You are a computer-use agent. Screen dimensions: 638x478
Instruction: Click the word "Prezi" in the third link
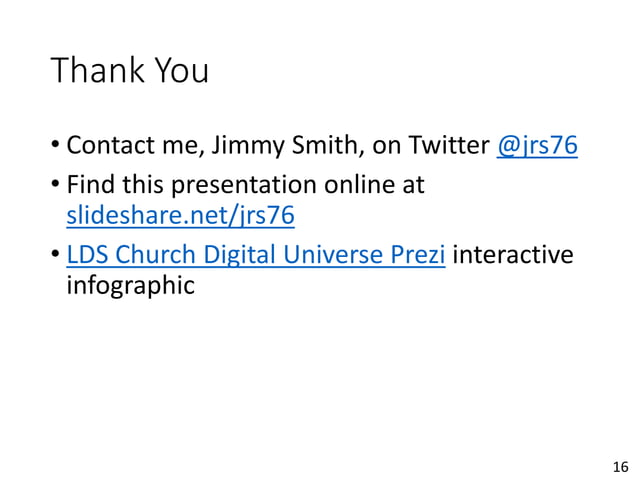[x=416, y=257]
